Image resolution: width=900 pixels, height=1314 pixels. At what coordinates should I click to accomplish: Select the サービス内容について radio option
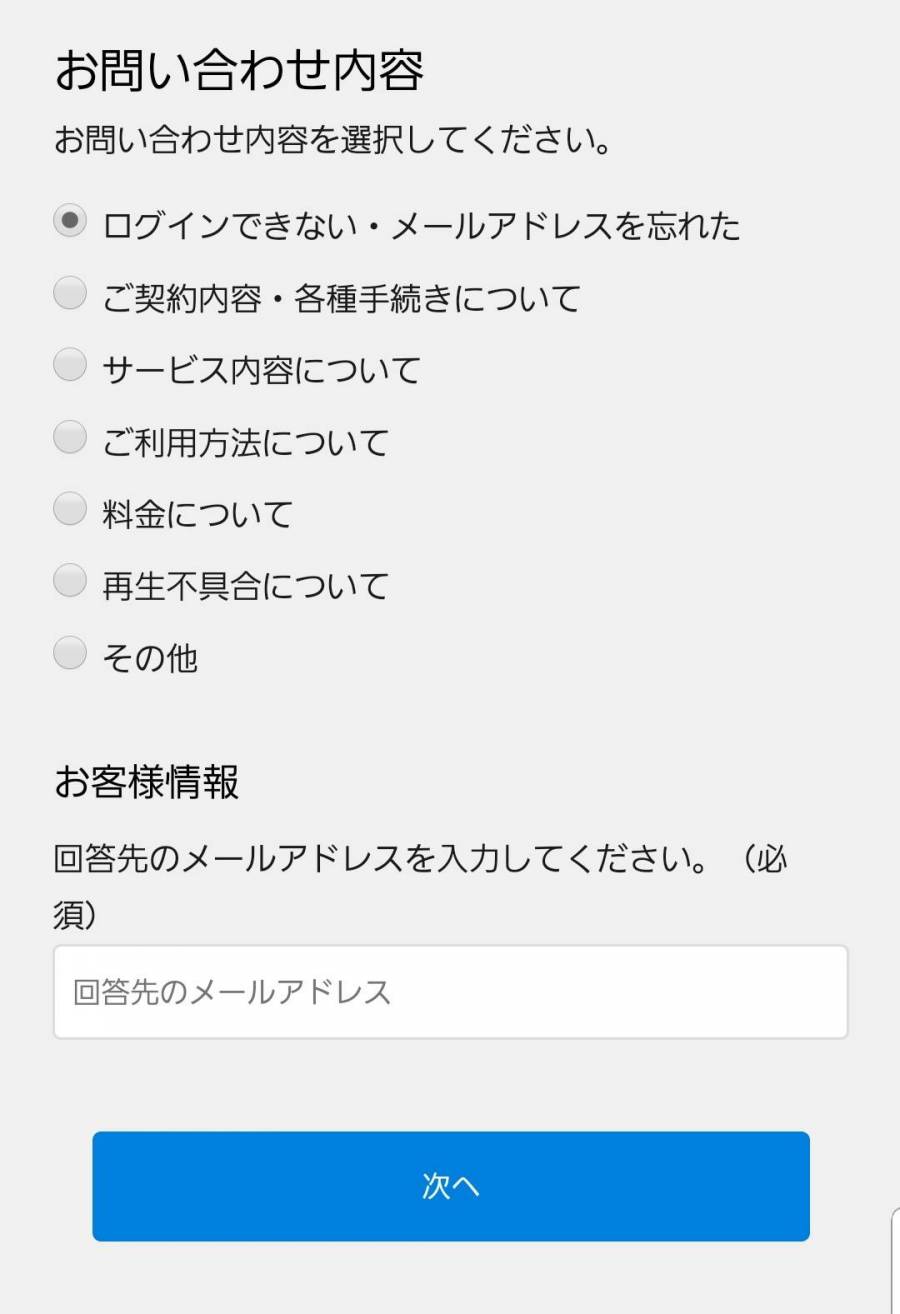pos(70,365)
